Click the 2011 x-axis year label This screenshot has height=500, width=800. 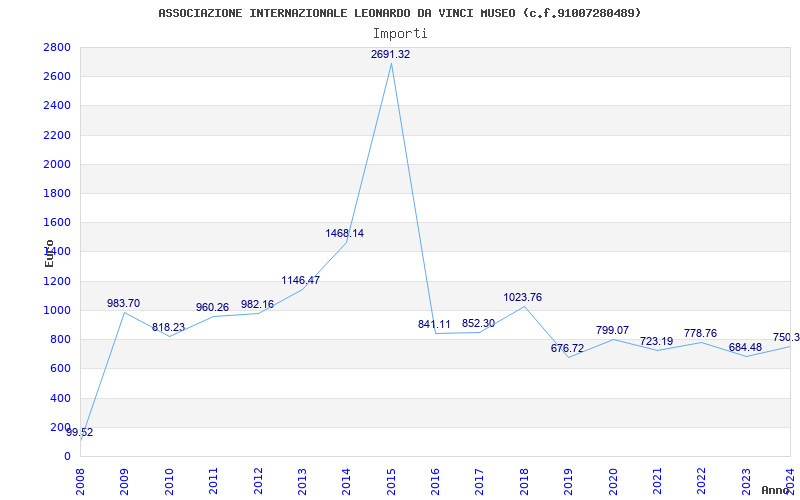pos(213,481)
